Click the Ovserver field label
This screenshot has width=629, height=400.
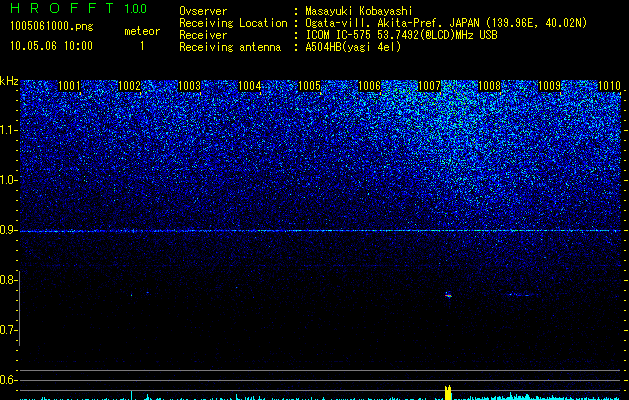[203, 11]
